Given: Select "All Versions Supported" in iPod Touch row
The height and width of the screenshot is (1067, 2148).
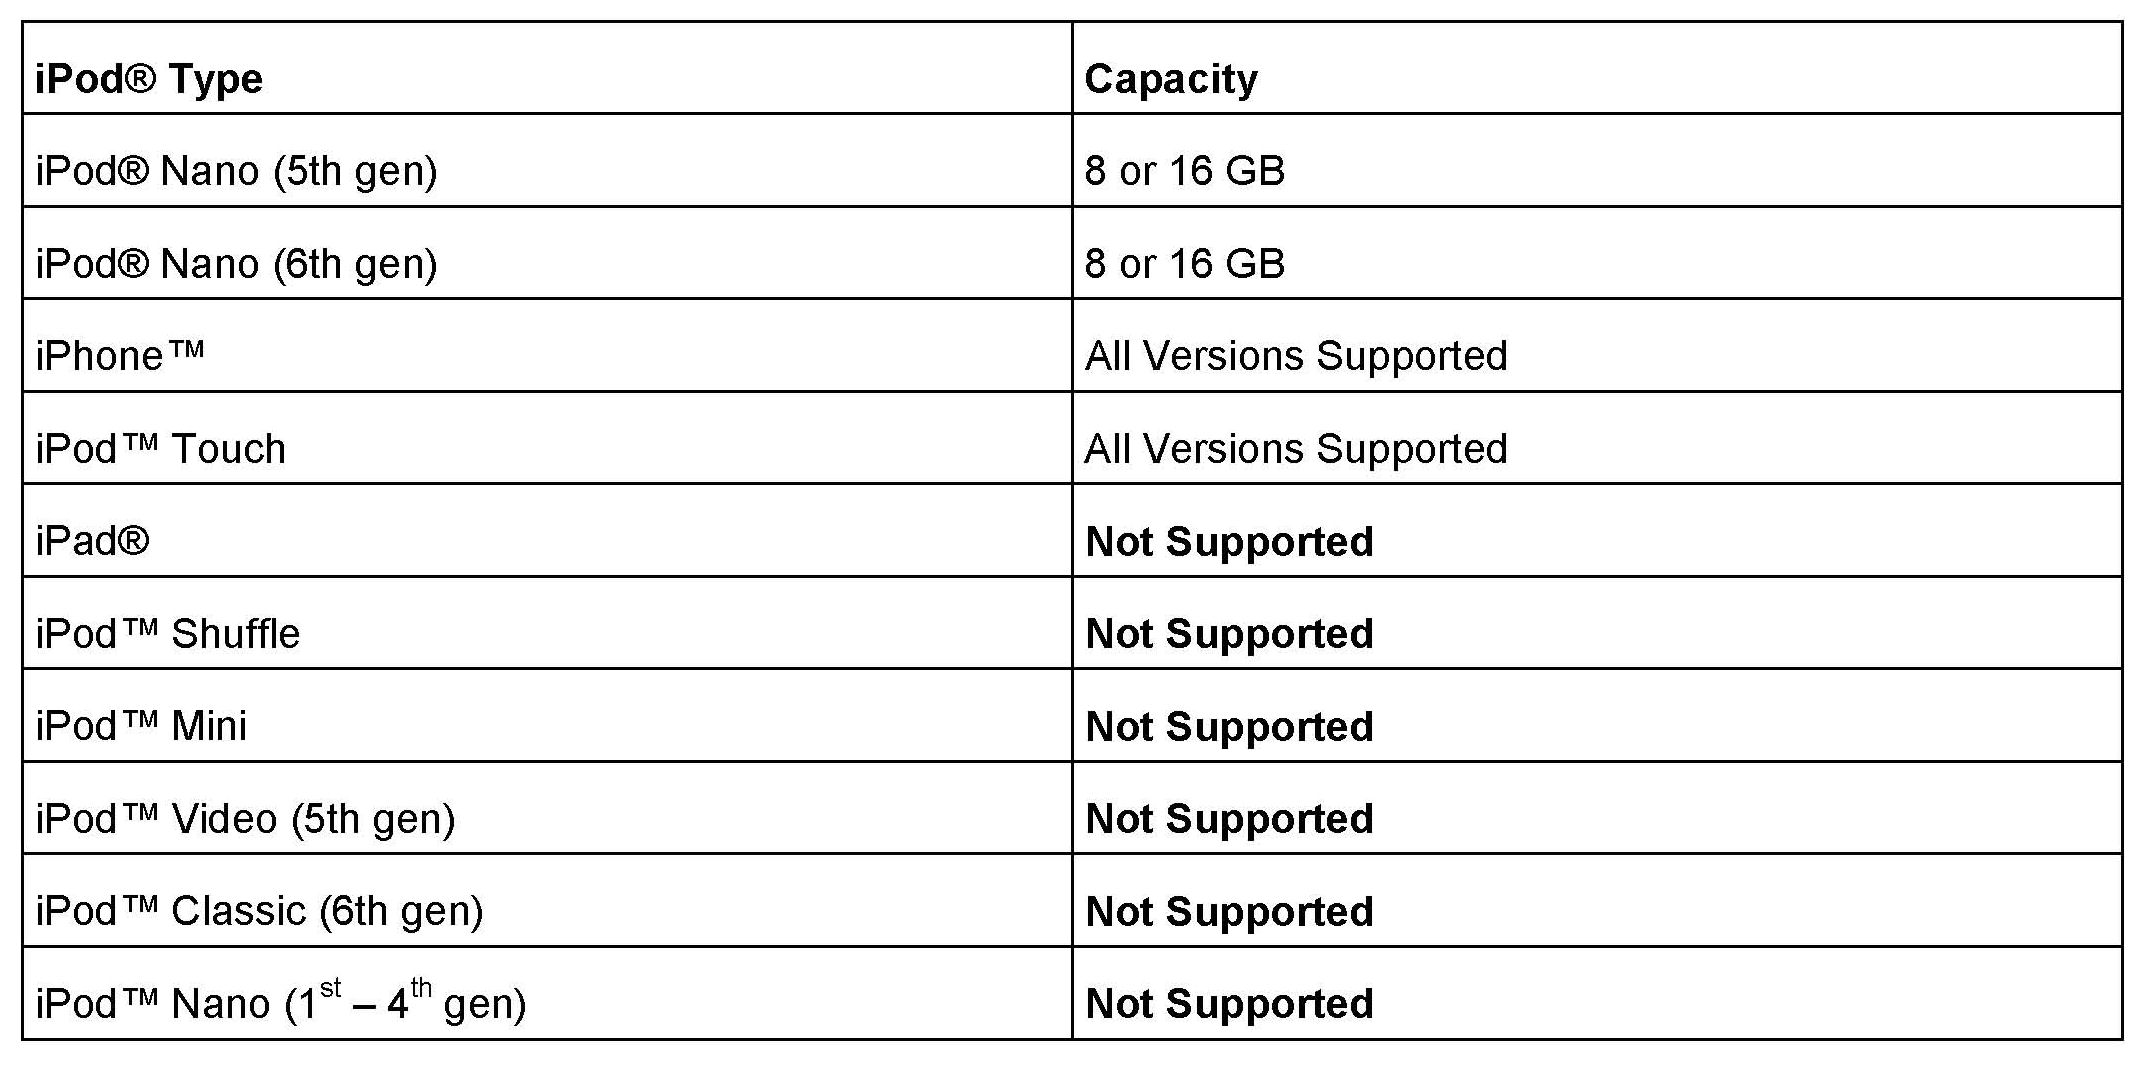Looking at the screenshot, I should (1296, 449).
